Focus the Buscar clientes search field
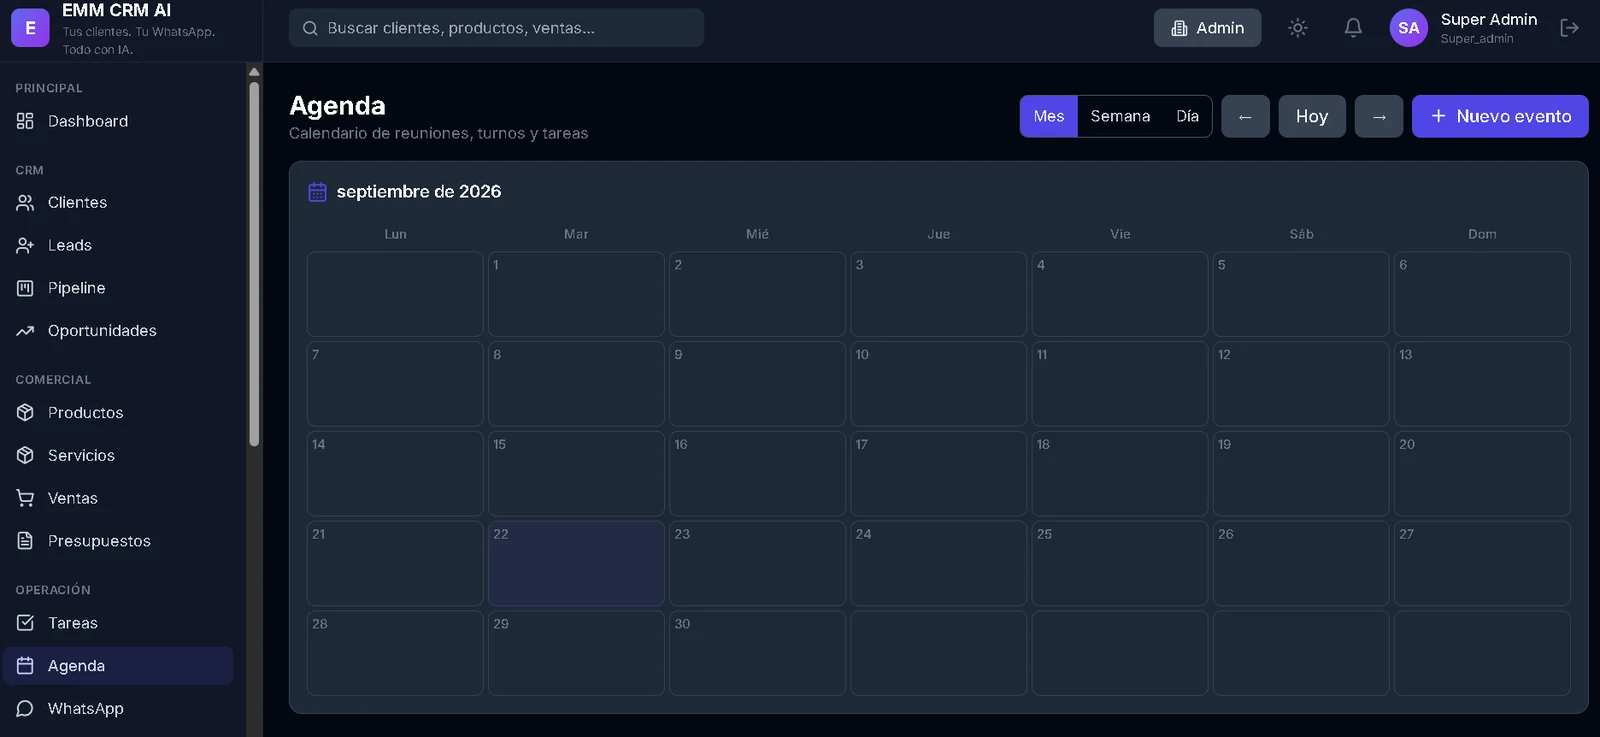 [x=496, y=28]
